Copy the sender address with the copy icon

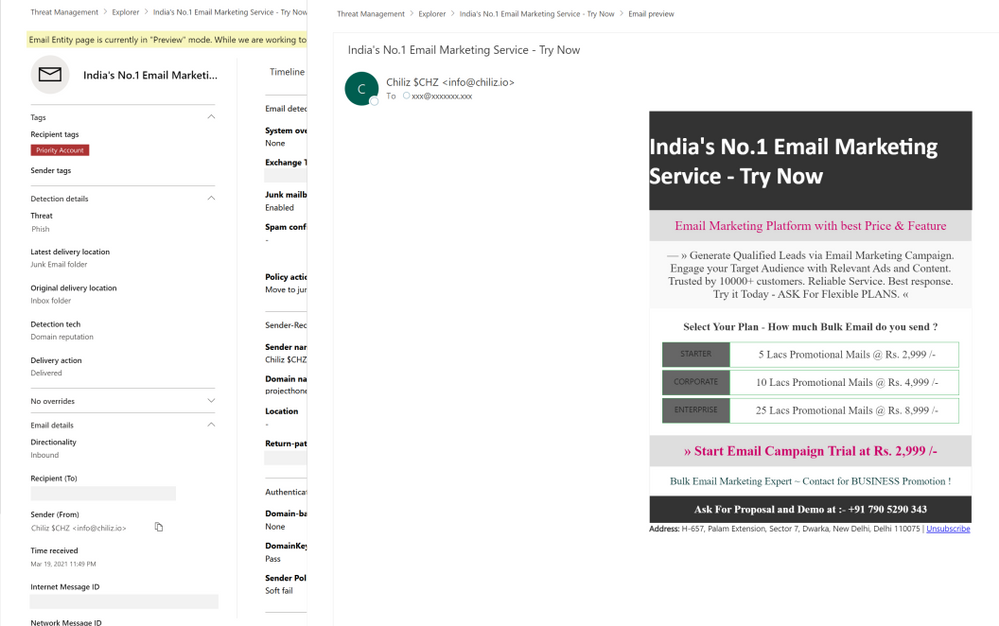159,527
